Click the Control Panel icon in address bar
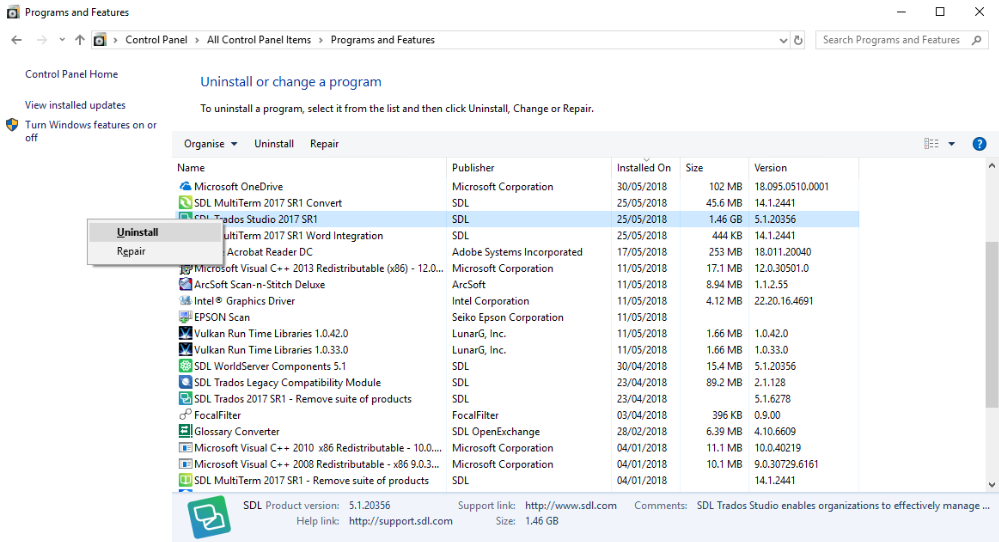The image size is (999, 542). (x=100, y=40)
